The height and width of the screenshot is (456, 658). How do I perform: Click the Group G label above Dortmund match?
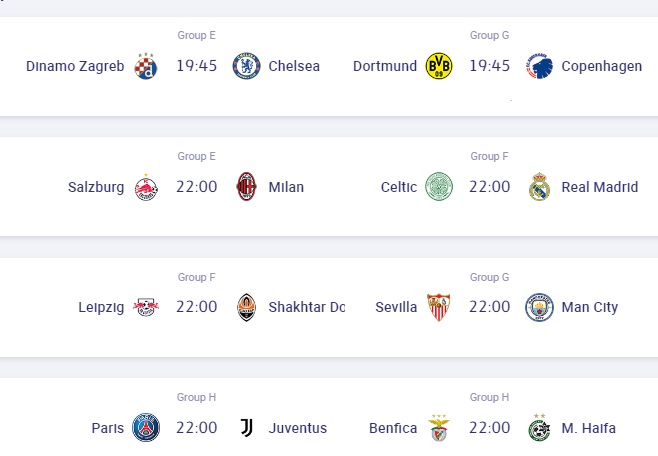[x=489, y=35]
